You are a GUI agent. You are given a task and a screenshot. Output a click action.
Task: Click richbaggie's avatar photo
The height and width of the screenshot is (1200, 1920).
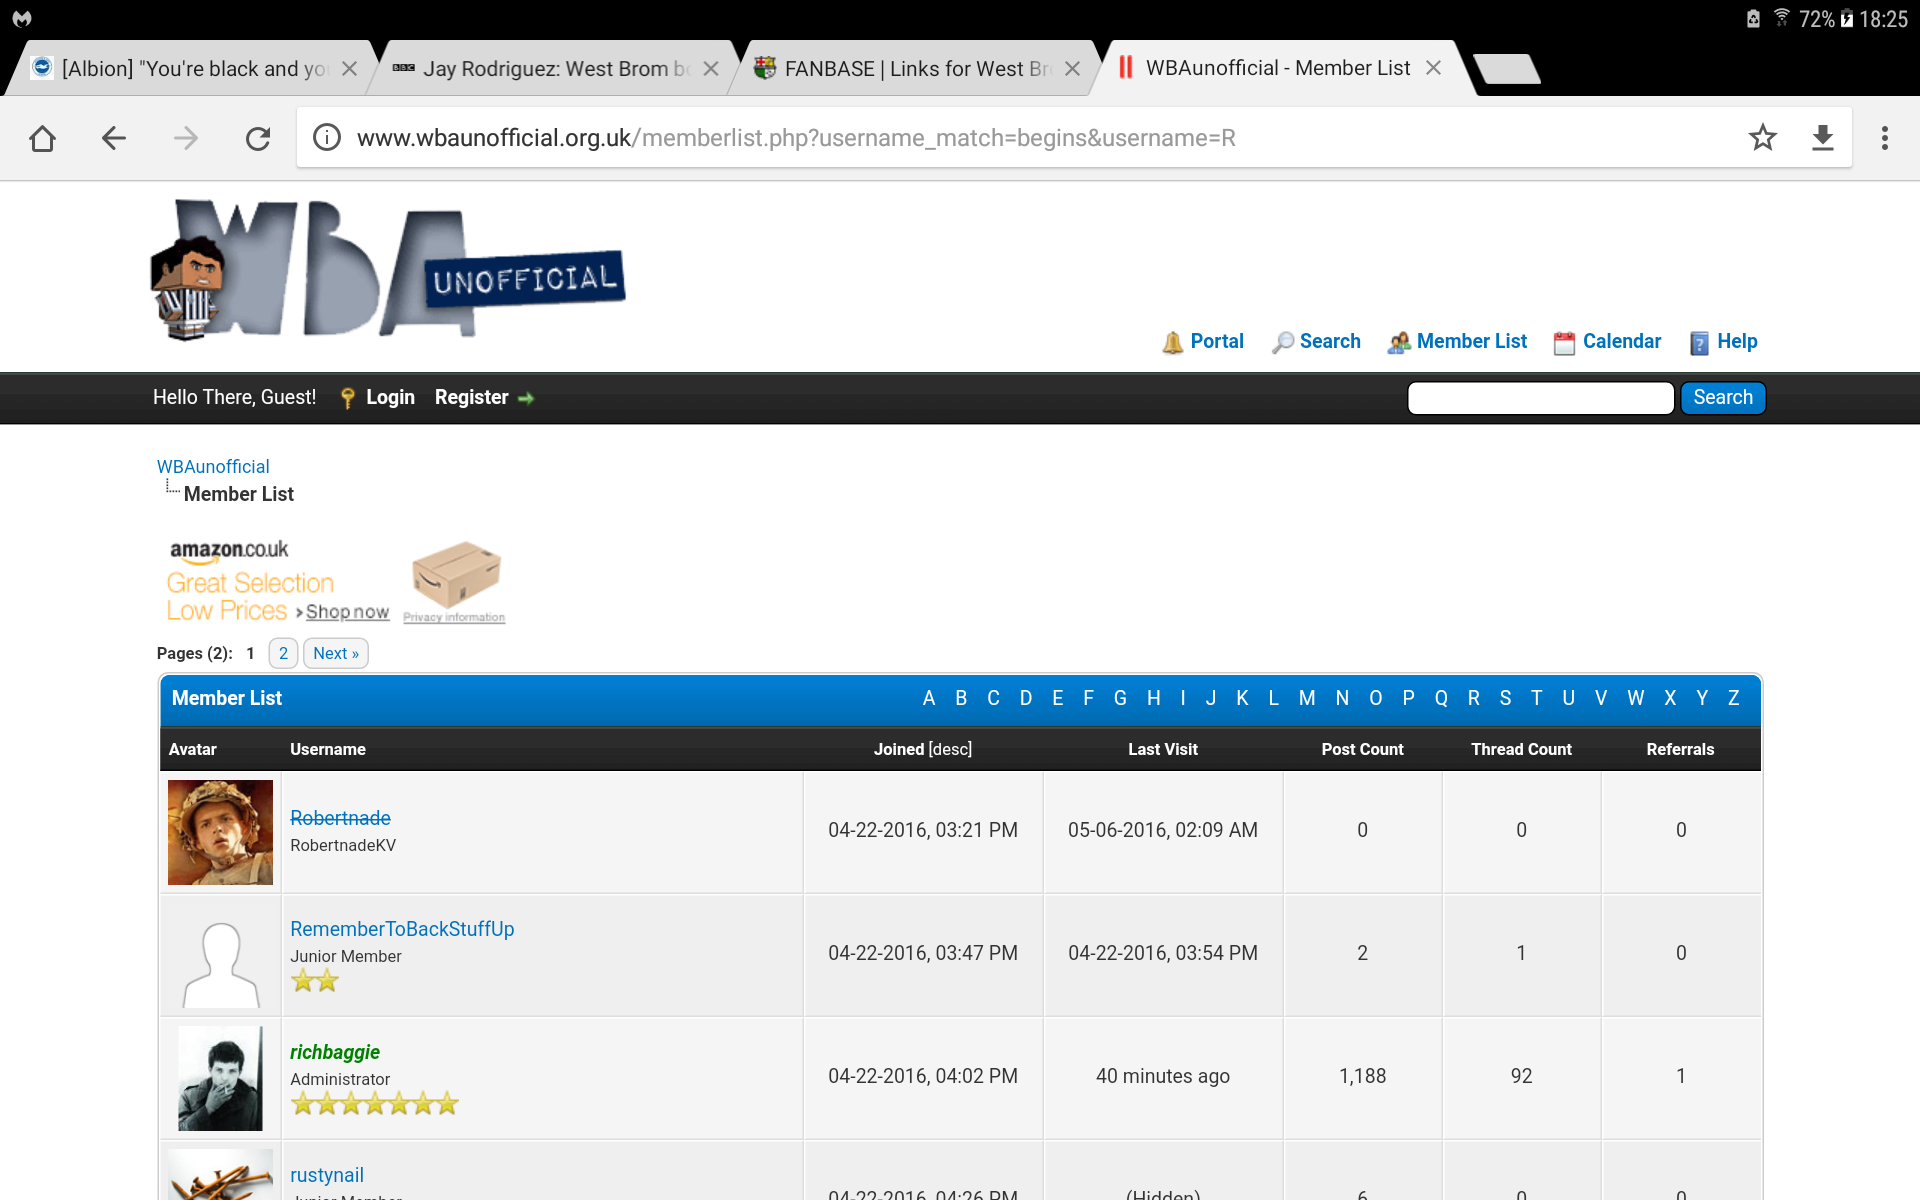coord(220,1078)
